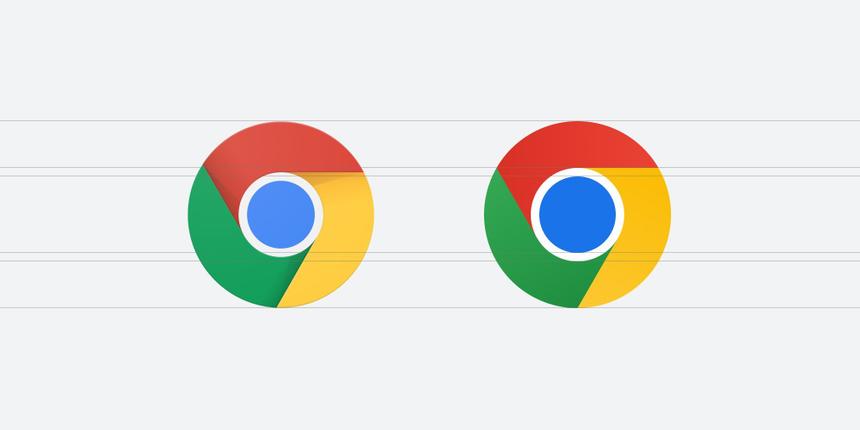Click the bottommost horizontal guide line

coord(430,308)
